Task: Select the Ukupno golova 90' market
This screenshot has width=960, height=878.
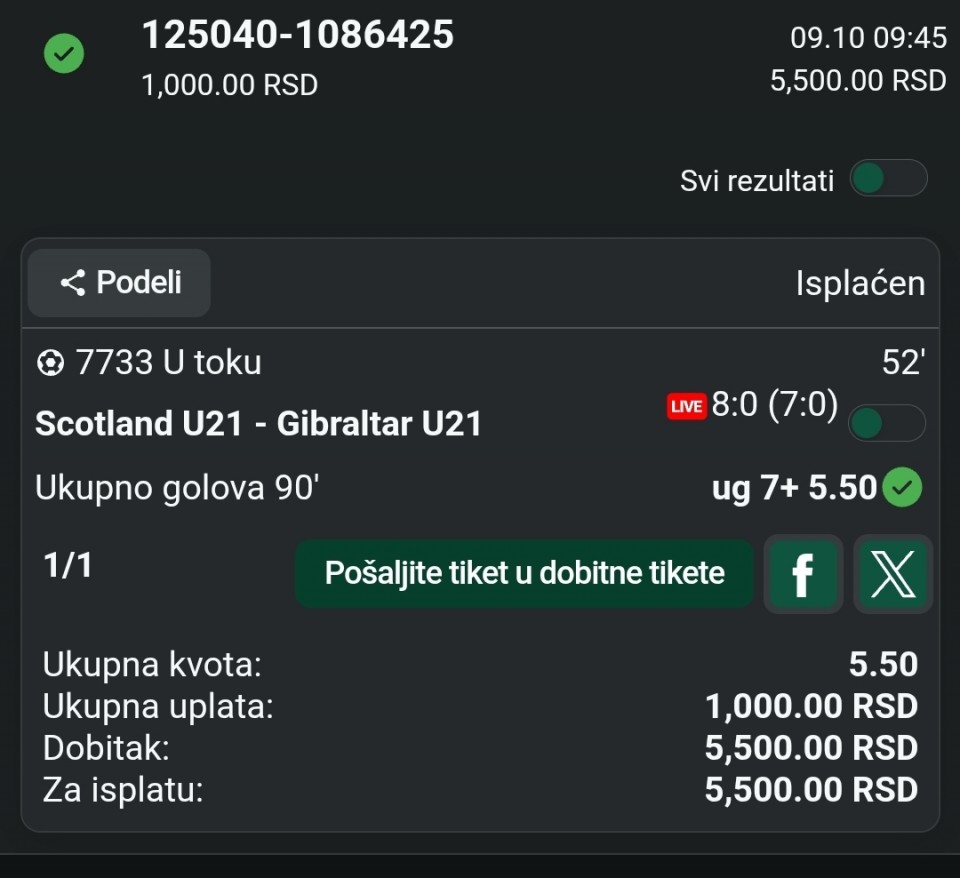Action: tap(177, 488)
